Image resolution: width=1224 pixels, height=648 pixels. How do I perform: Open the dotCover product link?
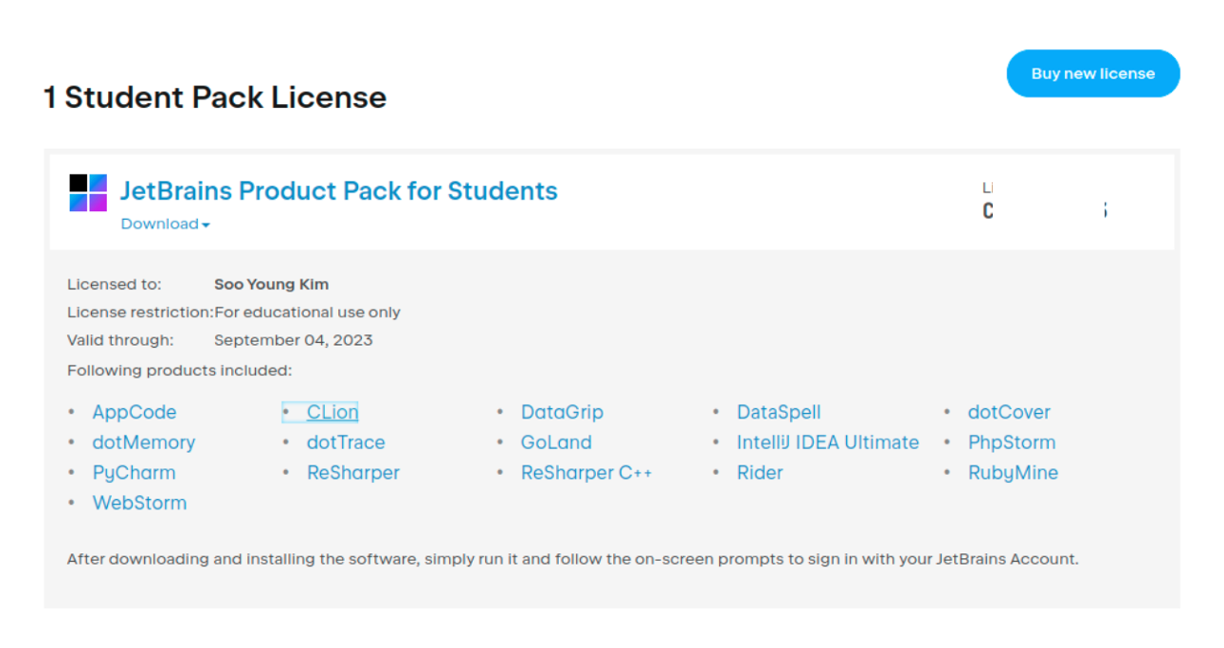point(1009,412)
